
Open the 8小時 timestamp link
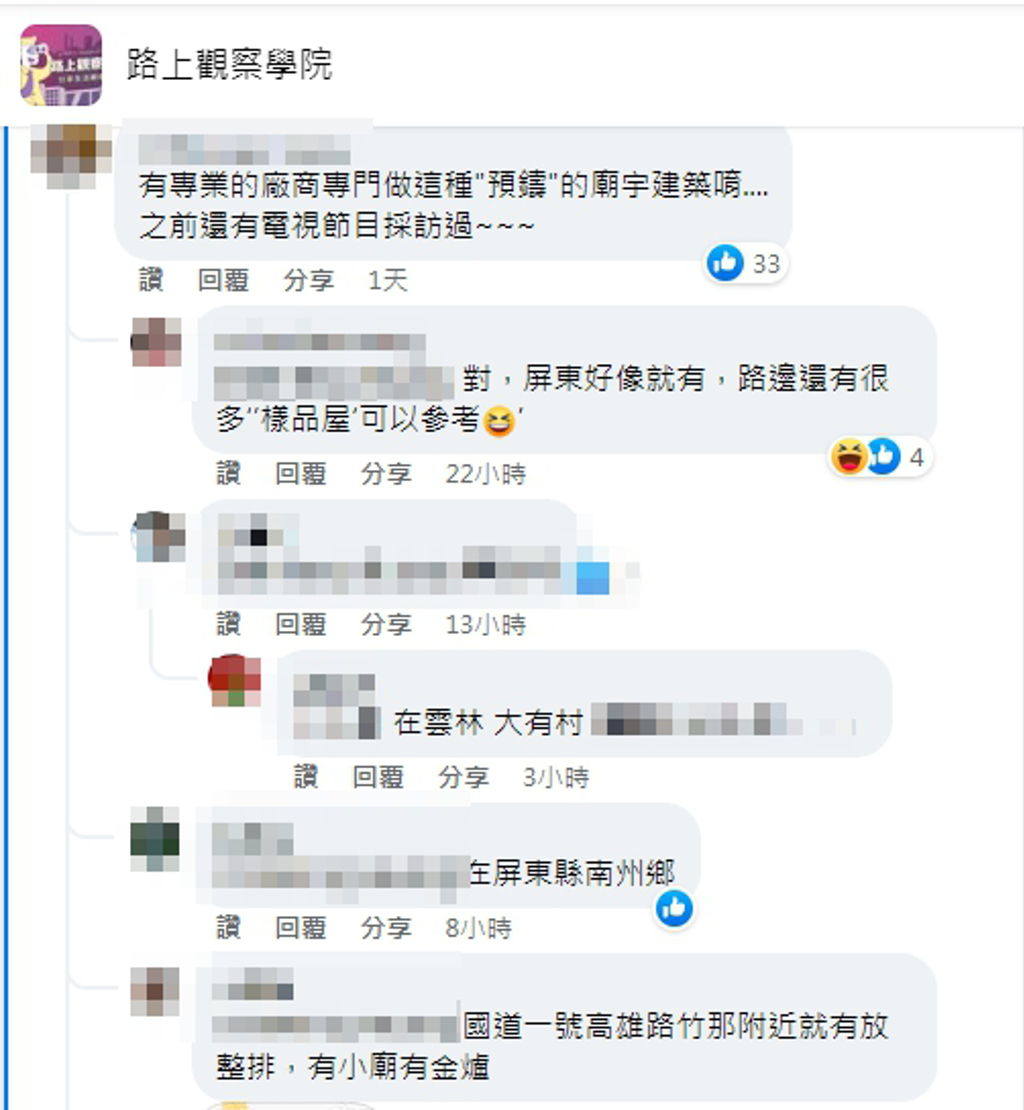coord(478,927)
